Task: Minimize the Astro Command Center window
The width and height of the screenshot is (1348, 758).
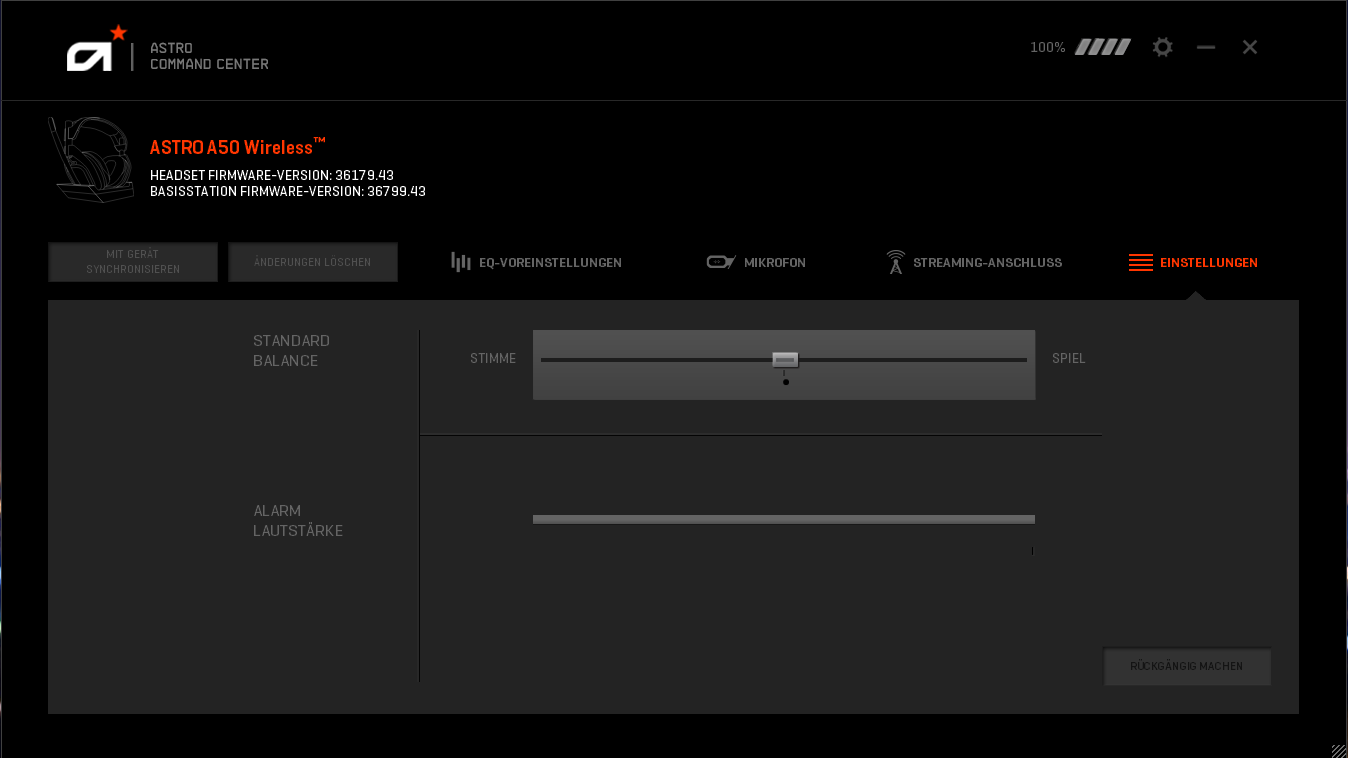Action: coord(1206,47)
